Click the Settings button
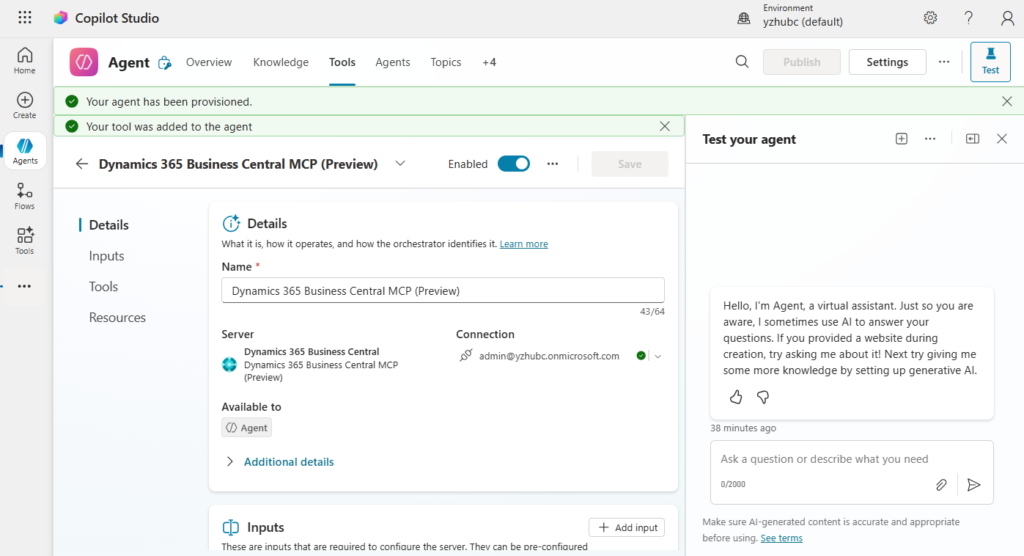Image resolution: width=1024 pixels, height=556 pixels. (x=887, y=62)
